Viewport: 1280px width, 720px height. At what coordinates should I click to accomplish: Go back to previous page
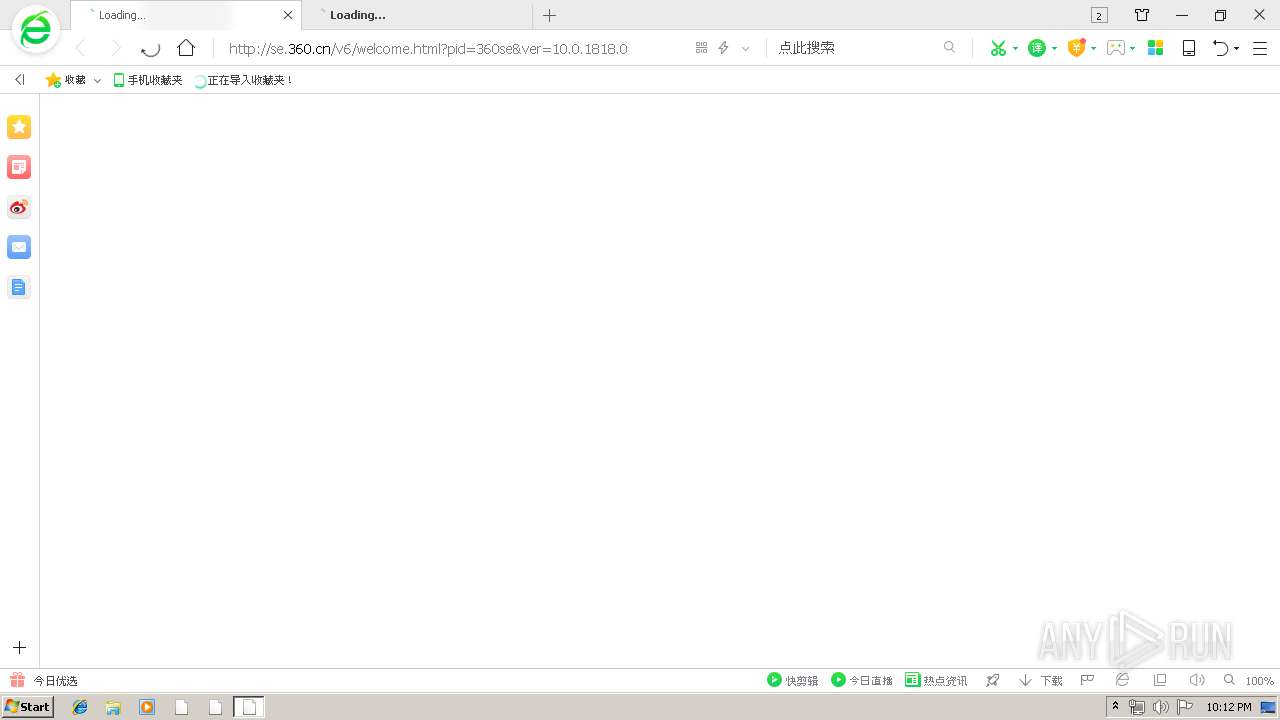point(82,48)
